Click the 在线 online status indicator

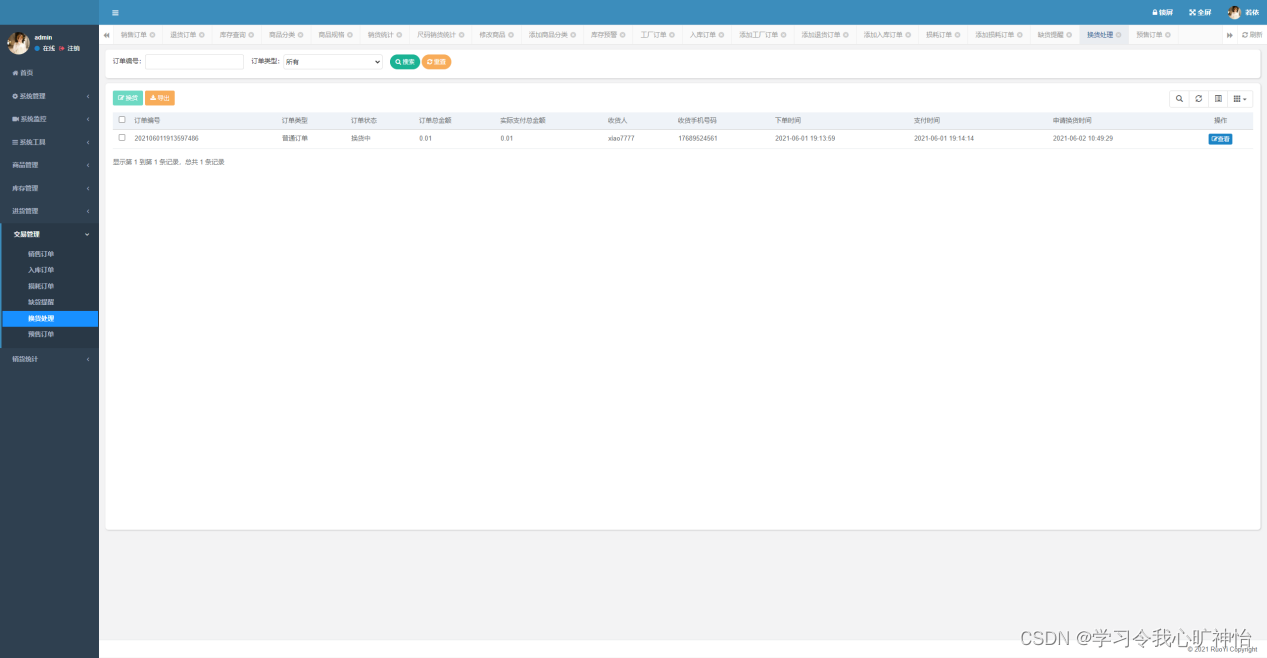point(45,48)
